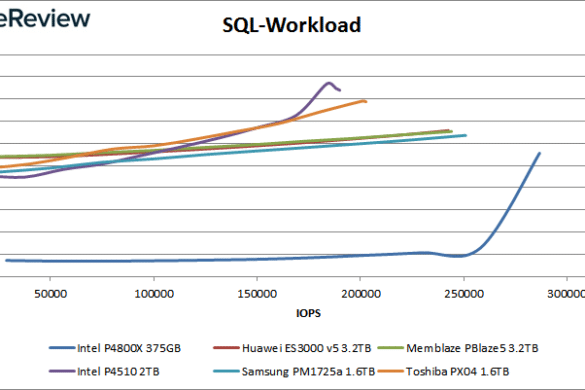The image size is (585, 390).
Task: Click the 200000 axis tick label
Action: click(361, 294)
